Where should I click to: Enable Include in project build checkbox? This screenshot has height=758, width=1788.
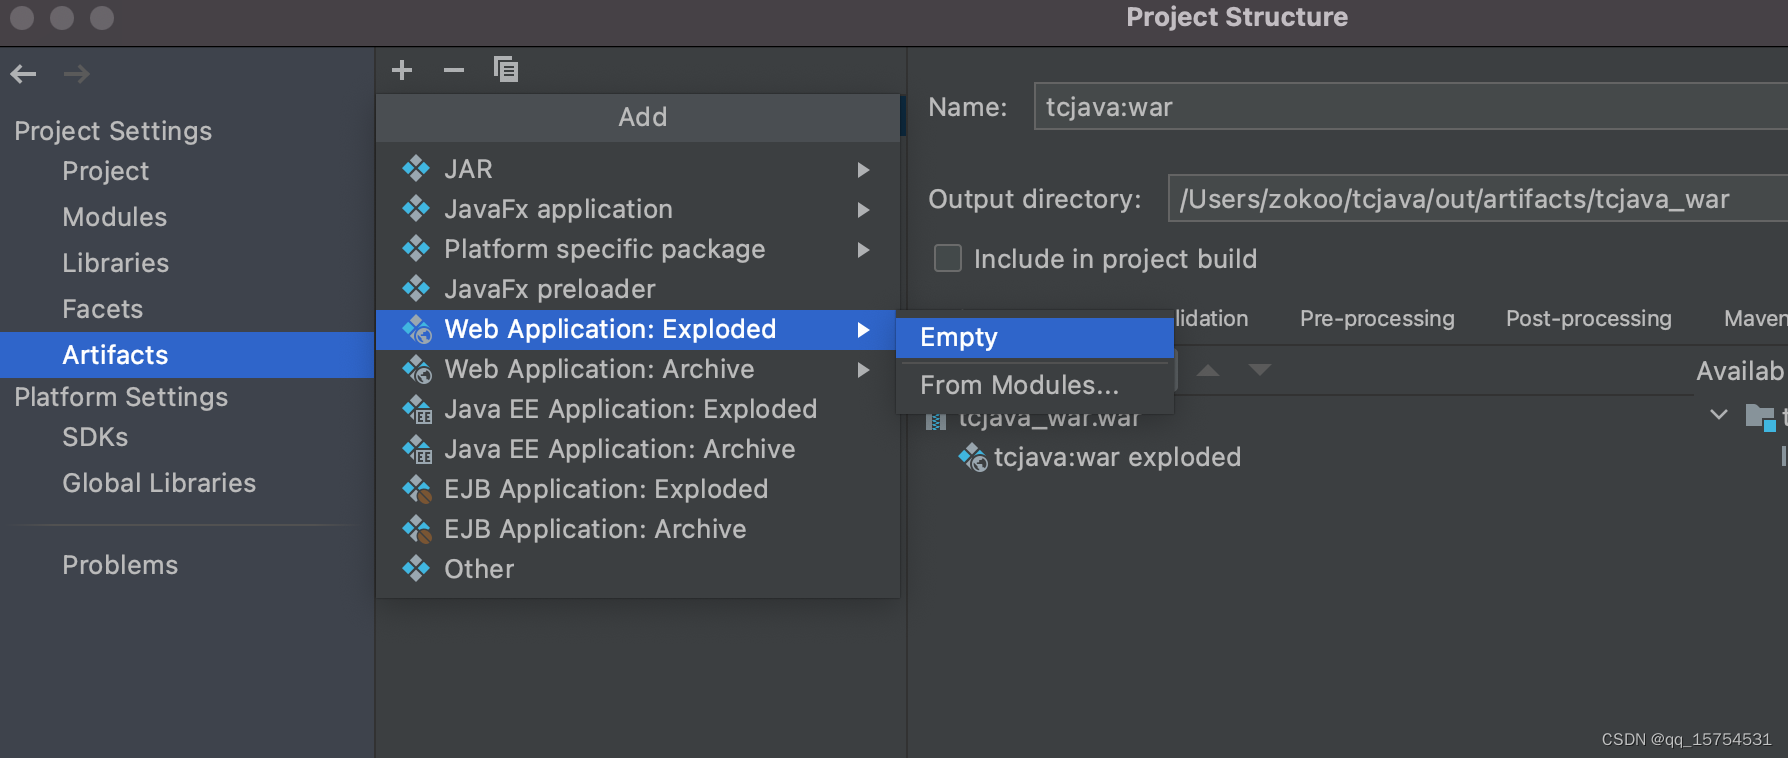(948, 259)
